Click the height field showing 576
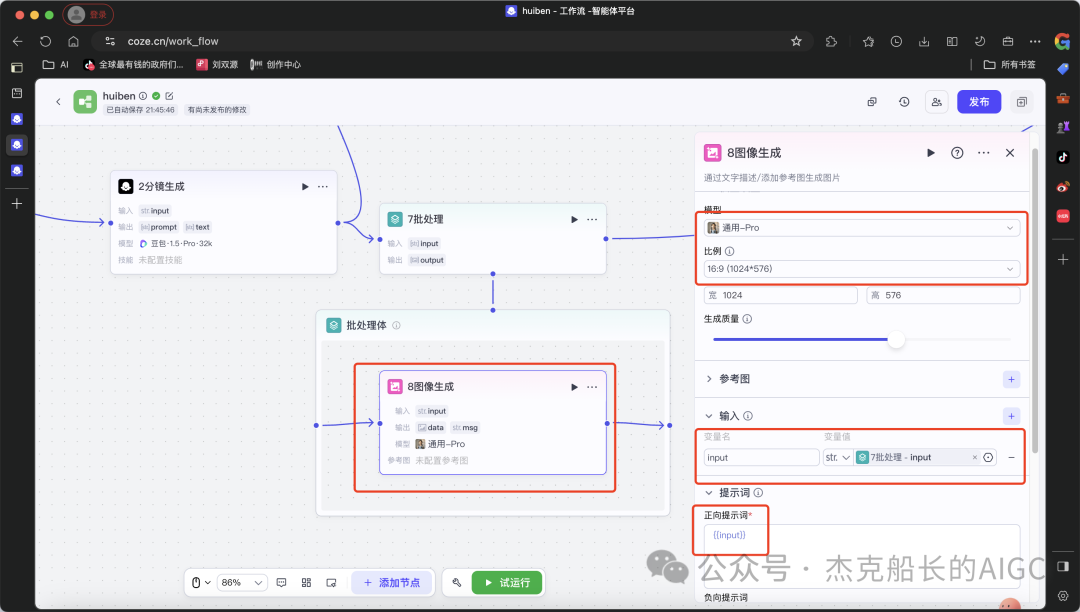 point(943,295)
